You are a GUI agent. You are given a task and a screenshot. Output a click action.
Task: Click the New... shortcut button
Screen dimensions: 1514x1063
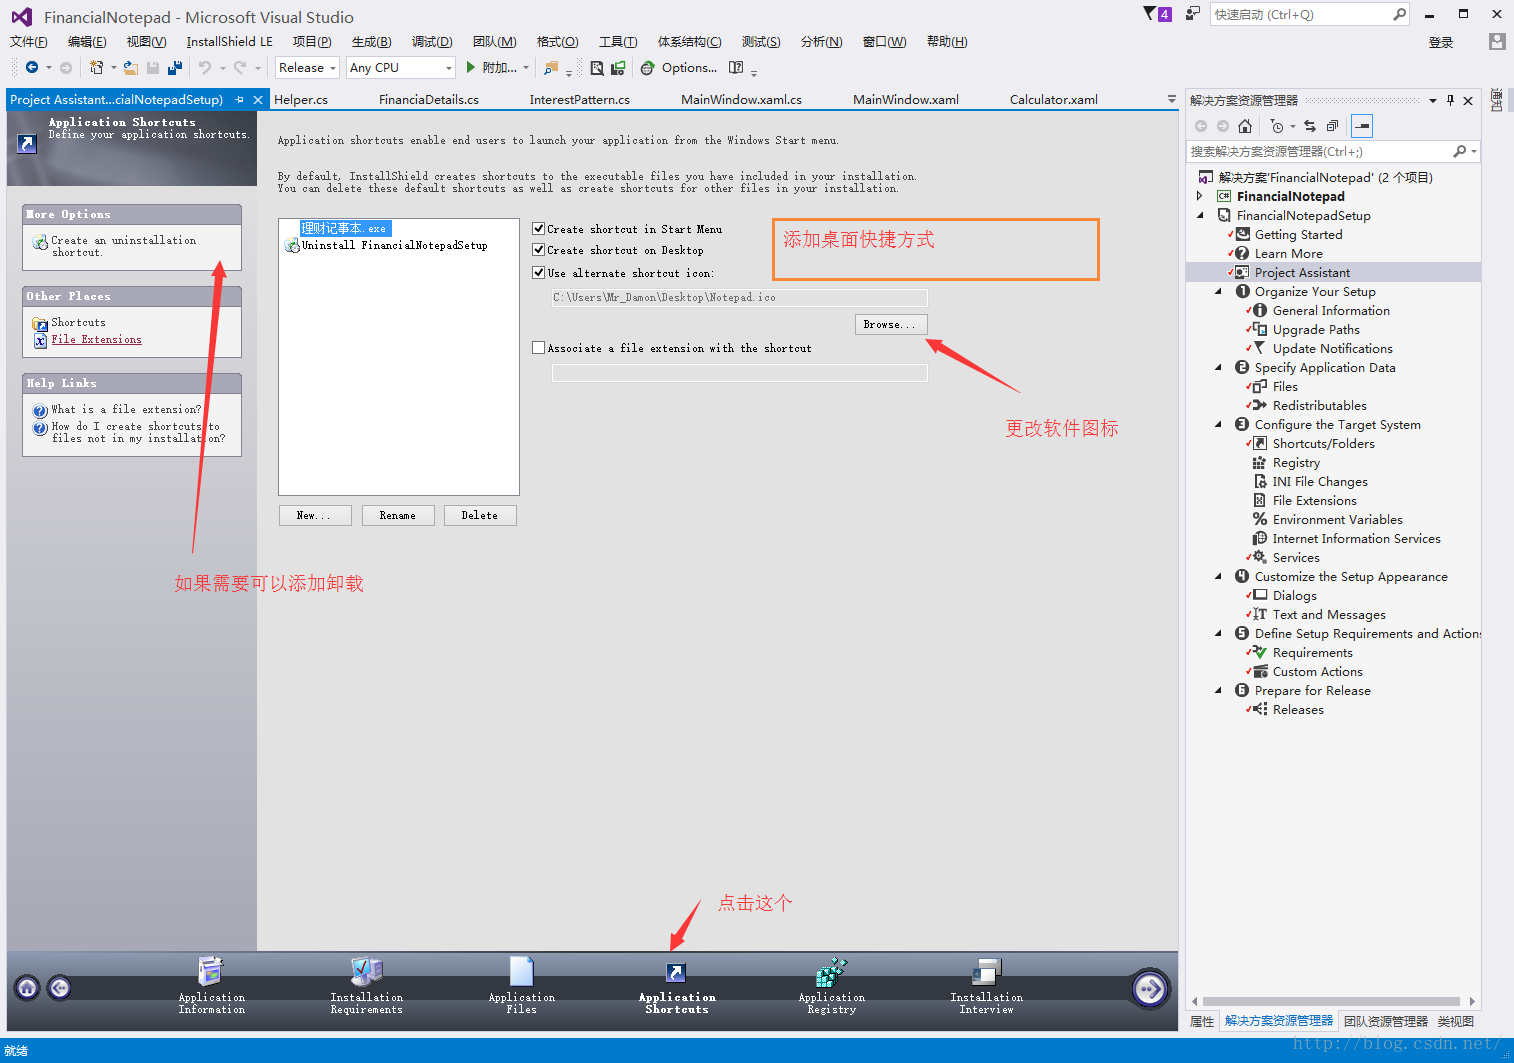pyautogui.click(x=315, y=515)
